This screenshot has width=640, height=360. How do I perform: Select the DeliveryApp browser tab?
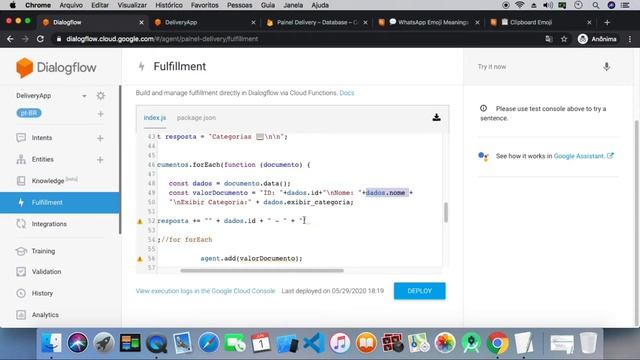204,22
